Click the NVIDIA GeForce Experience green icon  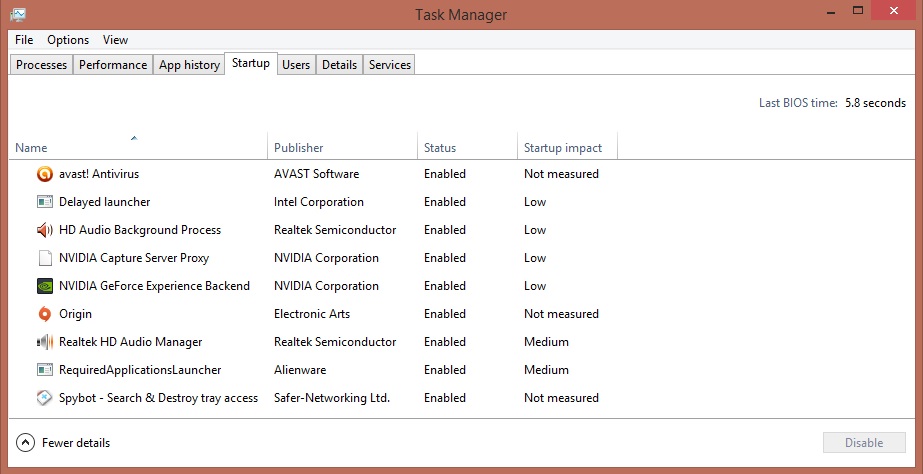[x=45, y=286]
